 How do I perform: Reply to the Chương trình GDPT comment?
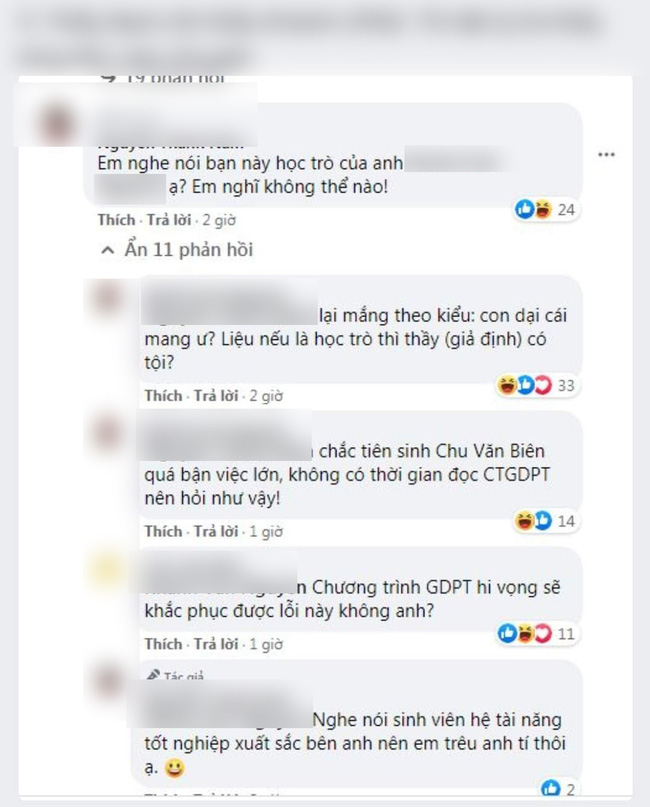pyautogui.click(x=216, y=643)
